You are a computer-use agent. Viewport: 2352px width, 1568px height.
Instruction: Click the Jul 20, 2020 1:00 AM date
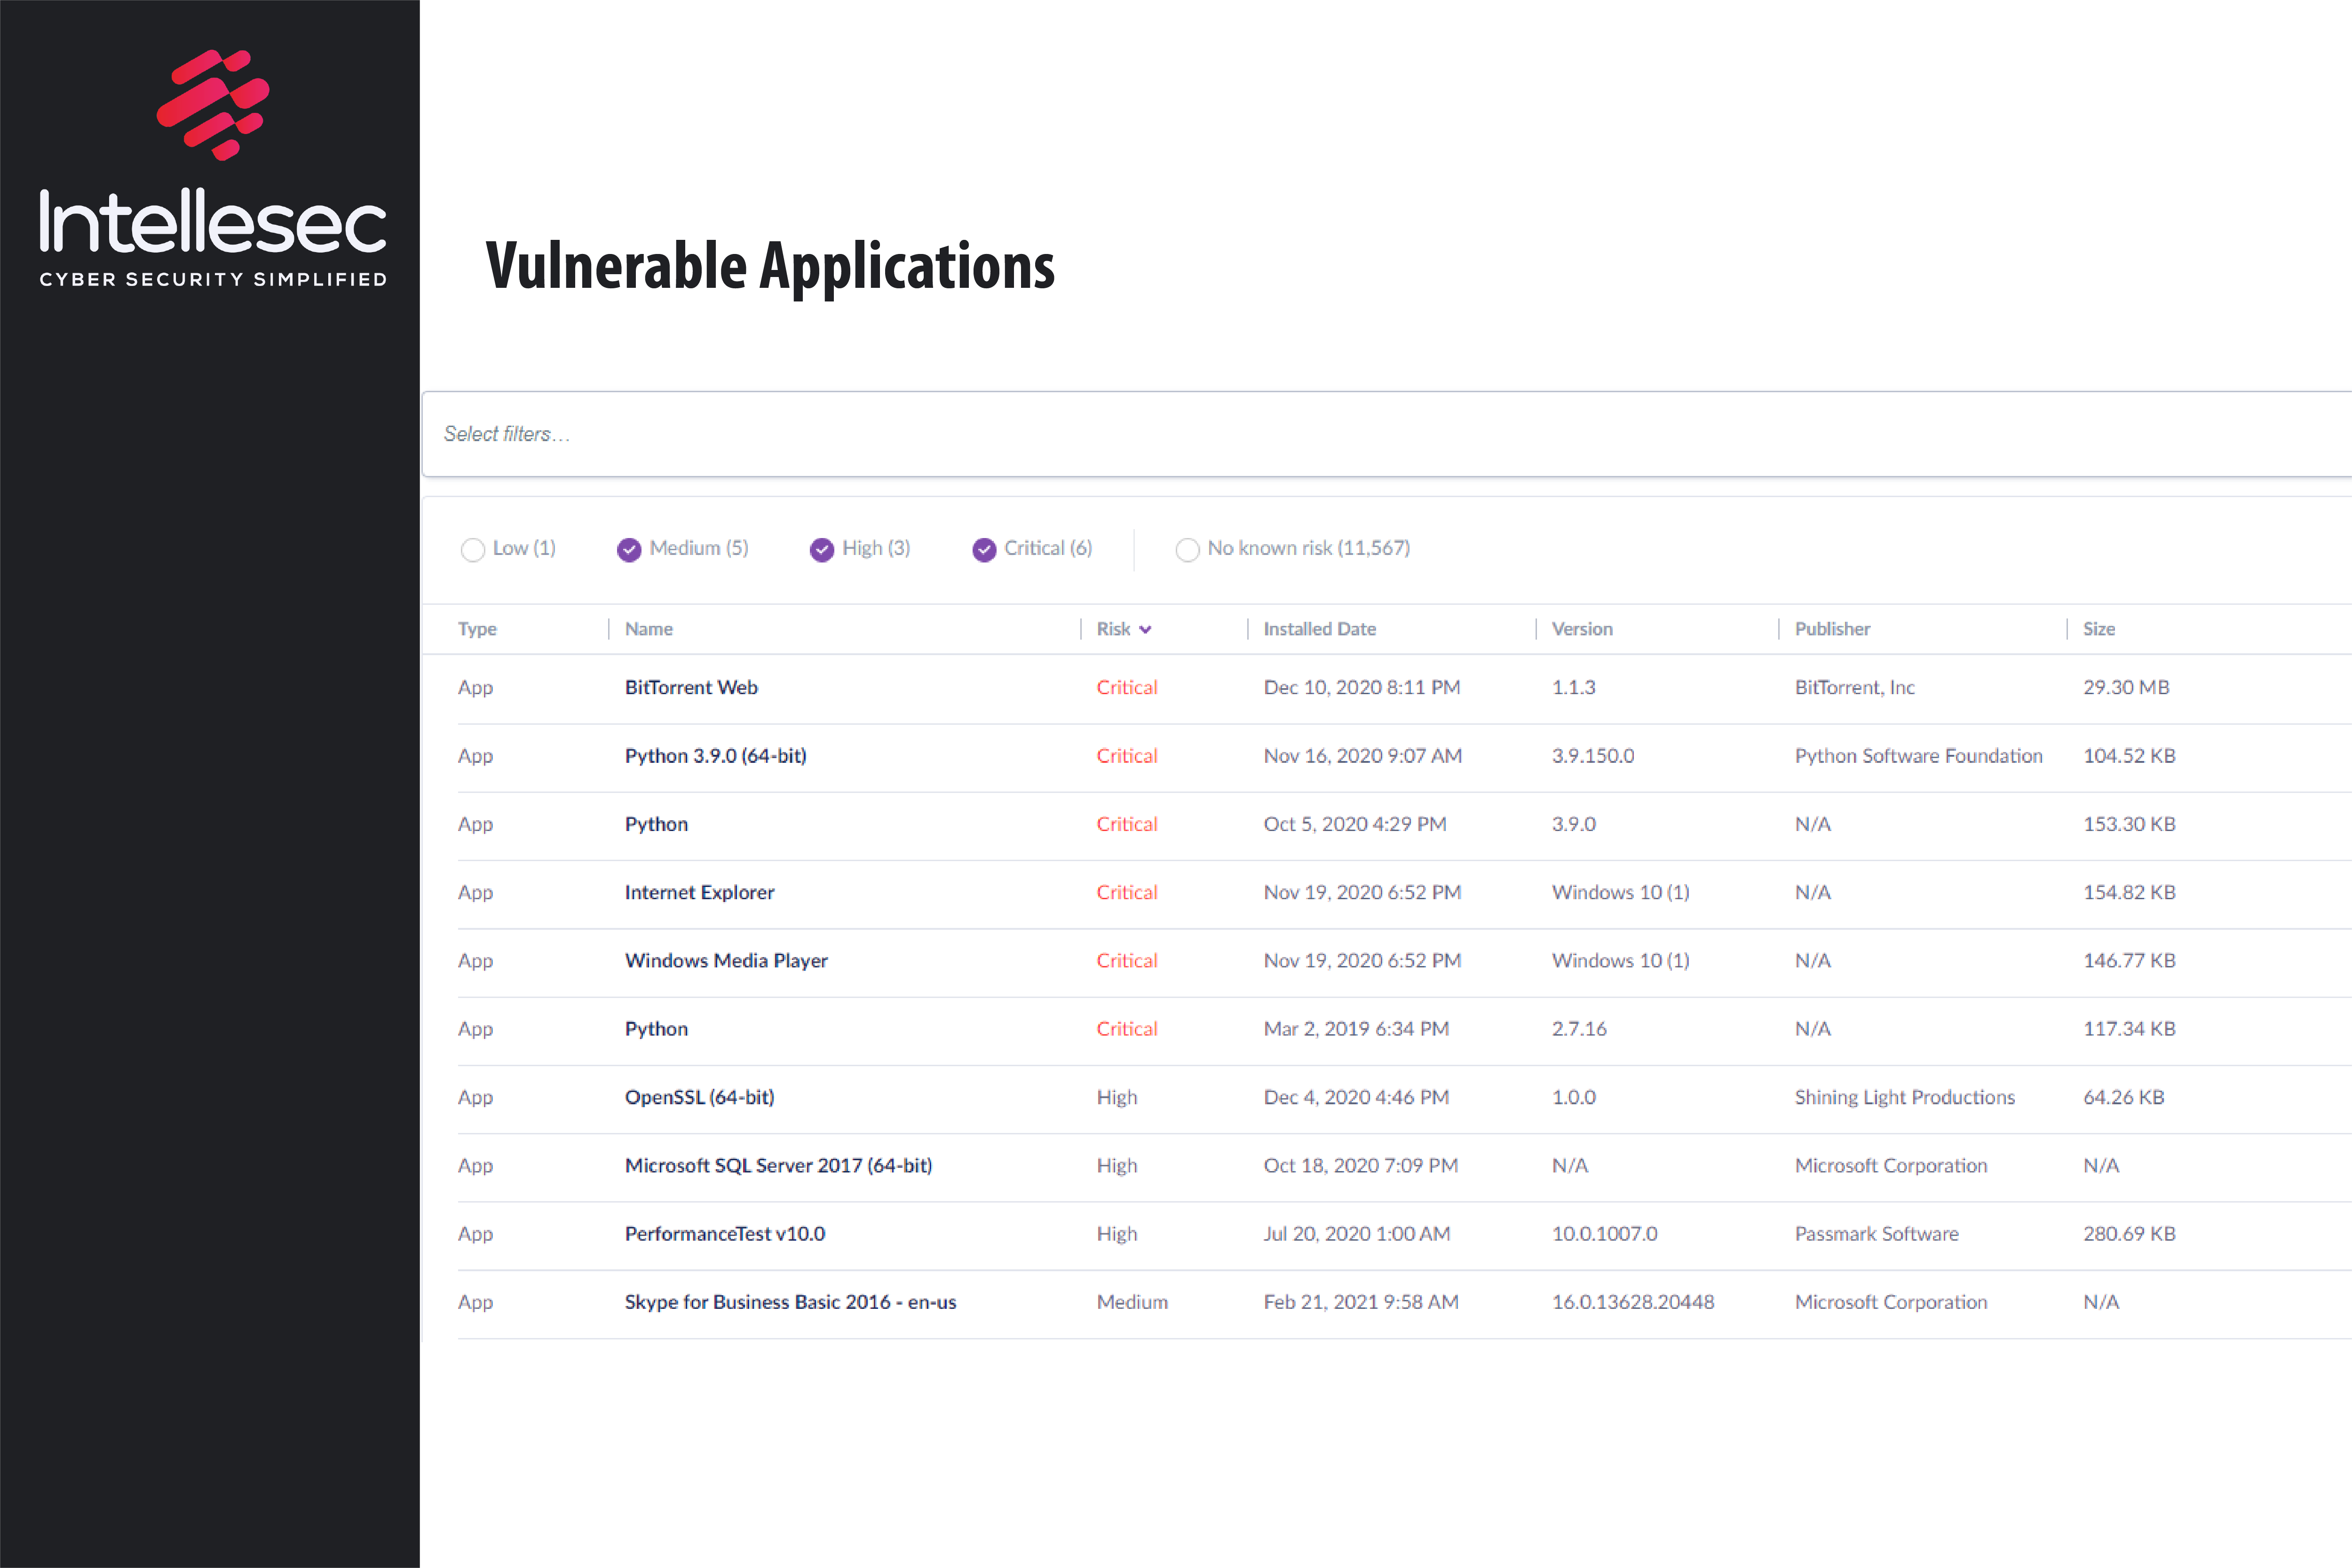(1356, 1234)
